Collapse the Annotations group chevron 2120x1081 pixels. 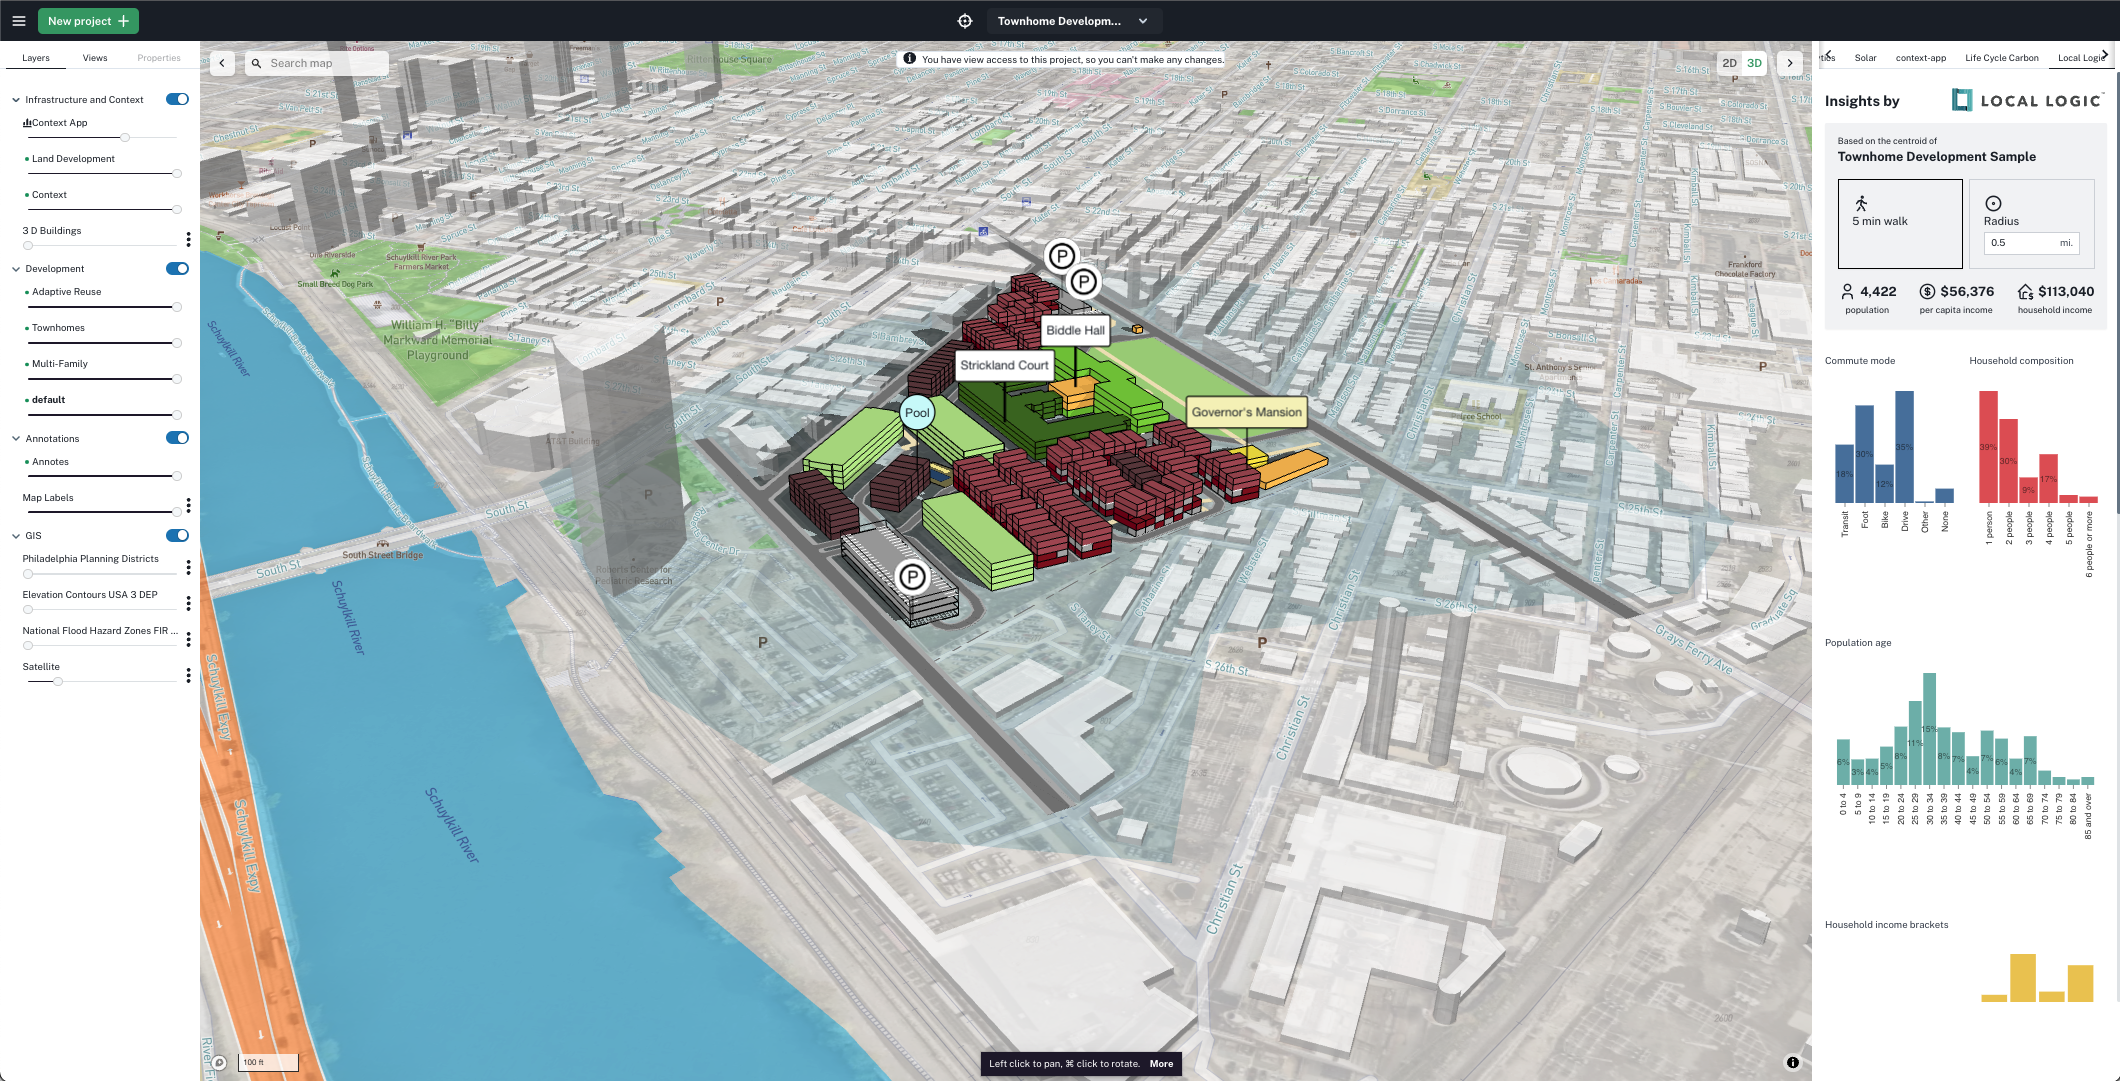pyautogui.click(x=16, y=438)
